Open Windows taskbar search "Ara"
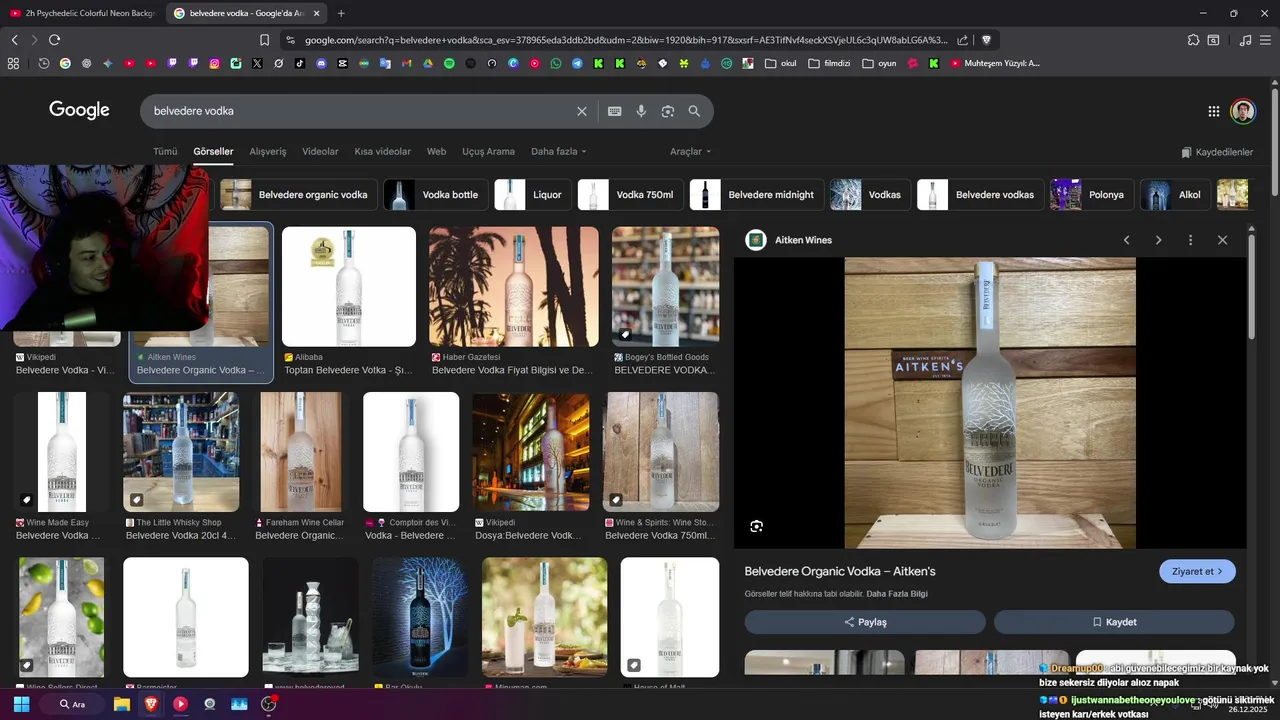Screen dimensions: 1280x720 point(73,704)
